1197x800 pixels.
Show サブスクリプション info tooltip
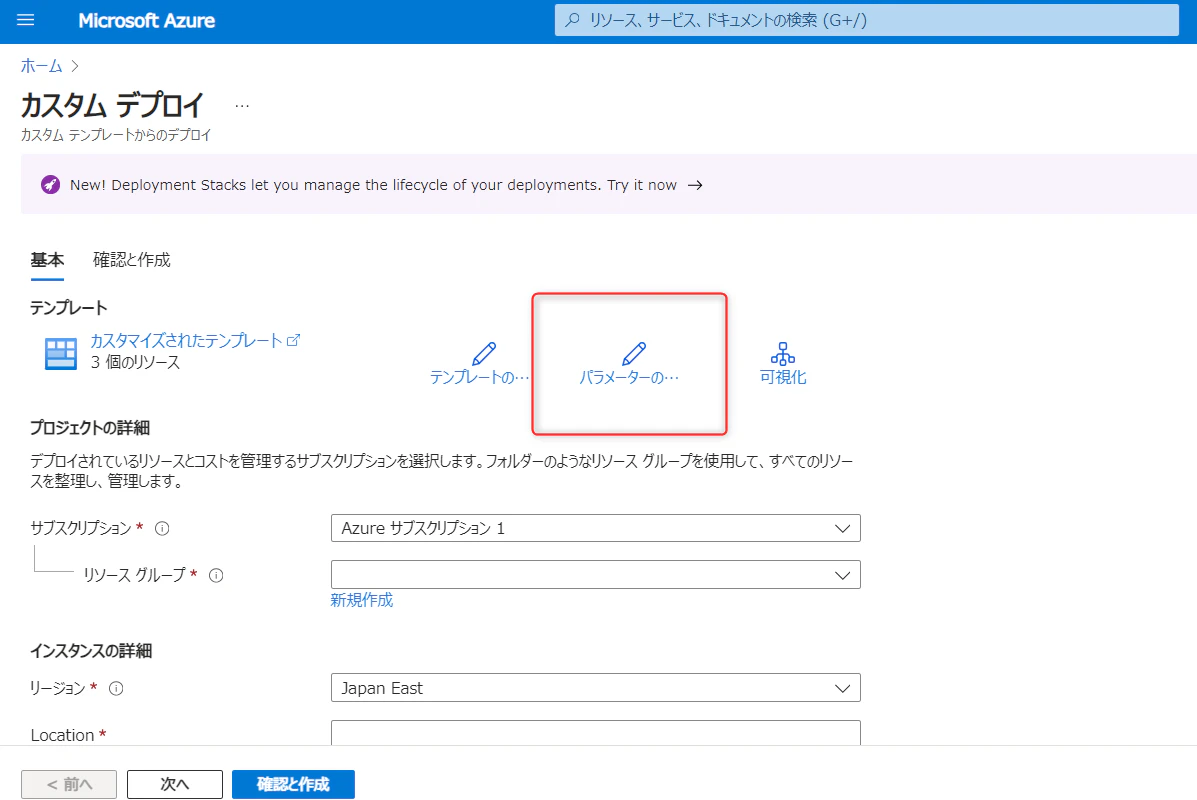point(162,528)
